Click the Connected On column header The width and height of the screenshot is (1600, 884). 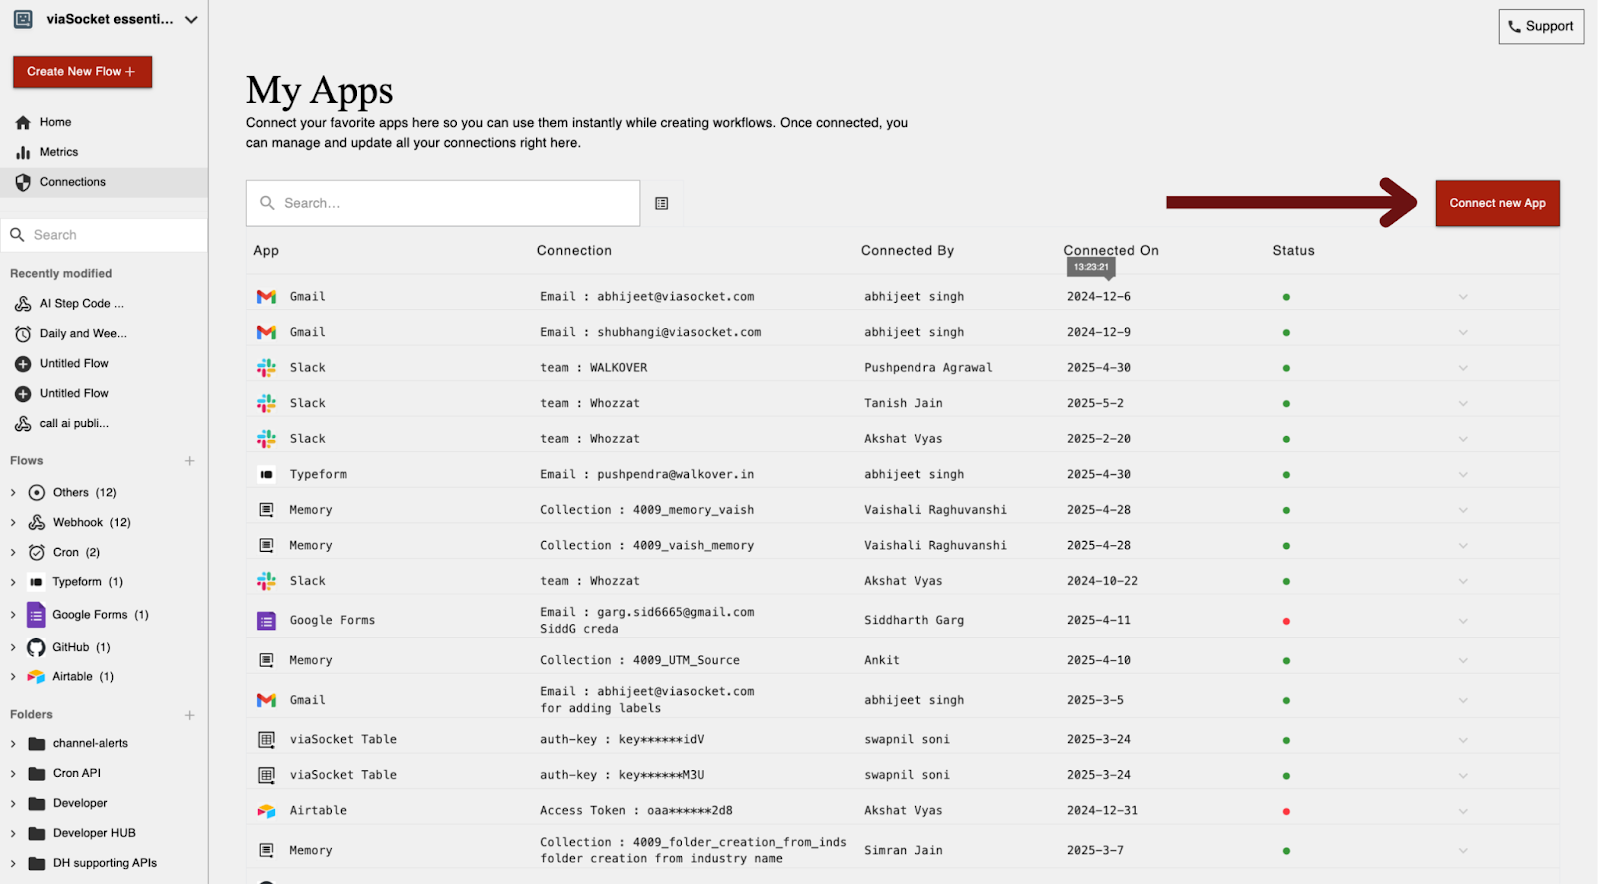tap(1111, 251)
